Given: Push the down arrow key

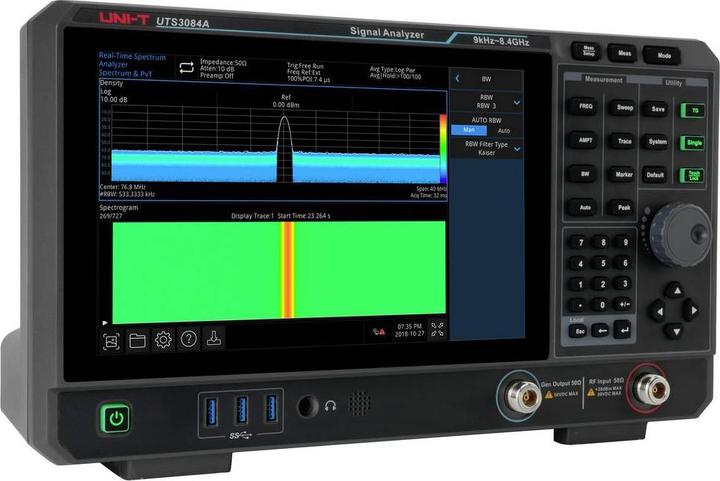Looking at the screenshot, I should tap(674, 330).
